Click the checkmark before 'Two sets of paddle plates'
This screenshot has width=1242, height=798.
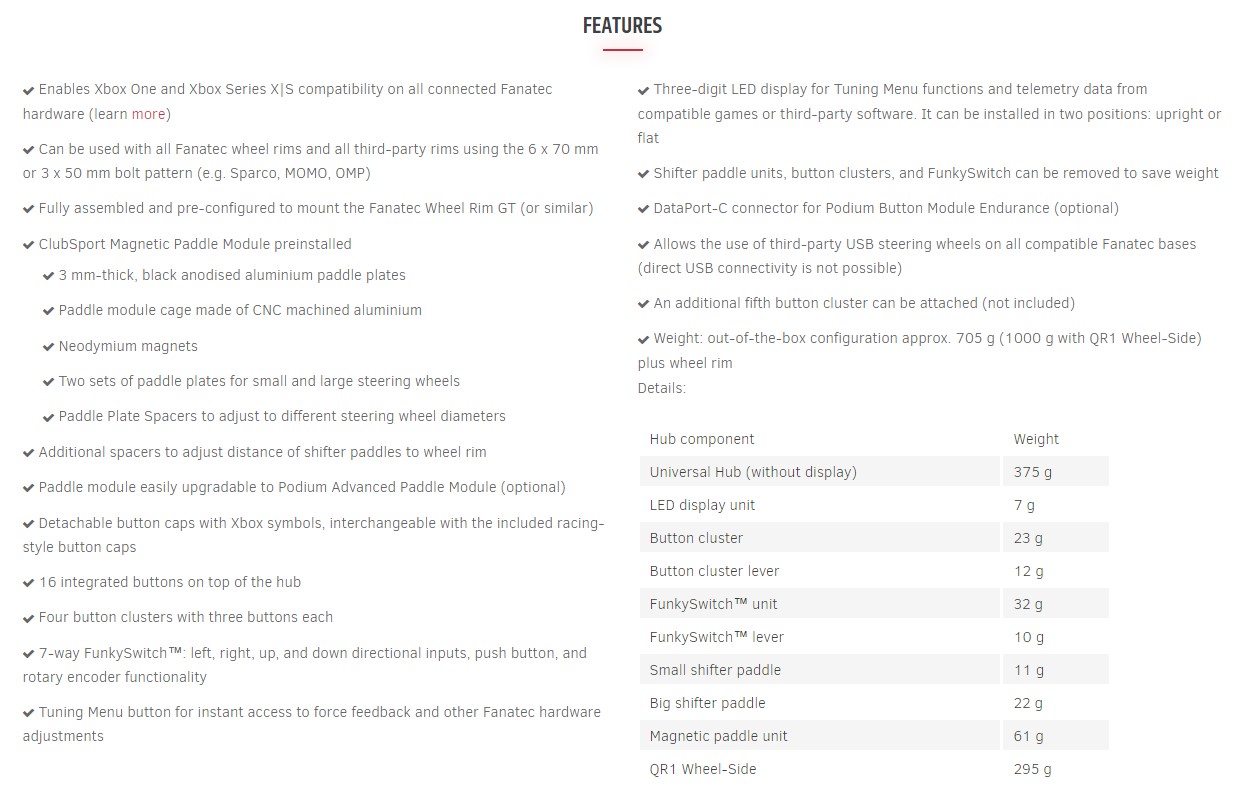coord(49,382)
